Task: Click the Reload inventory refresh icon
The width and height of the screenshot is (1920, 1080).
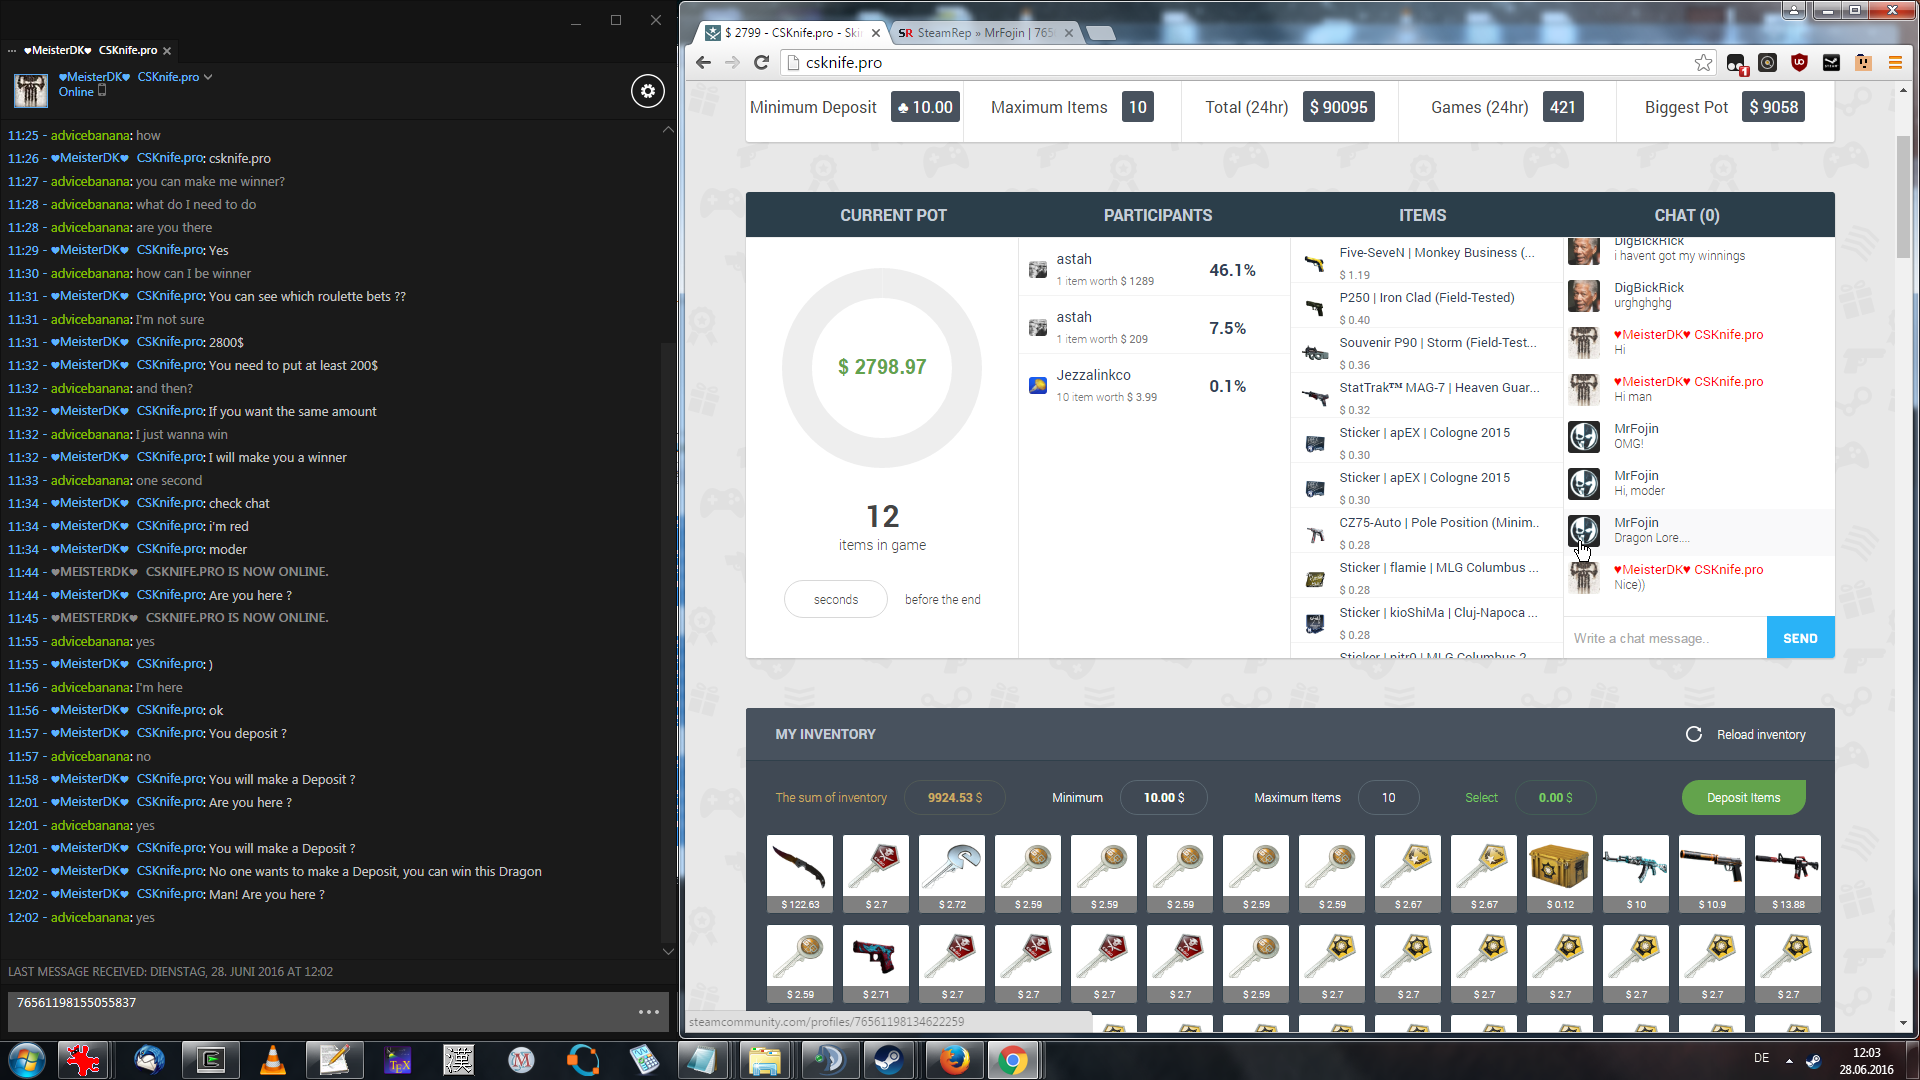Action: click(1693, 734)
